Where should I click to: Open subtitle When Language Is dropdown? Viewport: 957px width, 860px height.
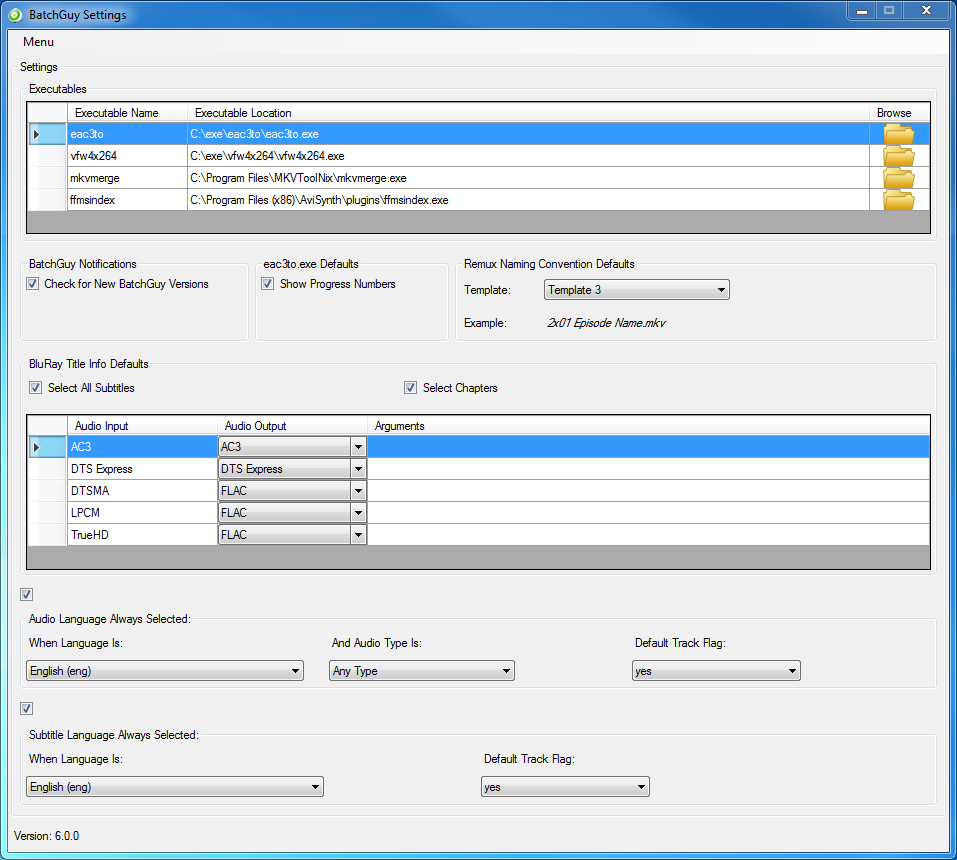[175, 787]
